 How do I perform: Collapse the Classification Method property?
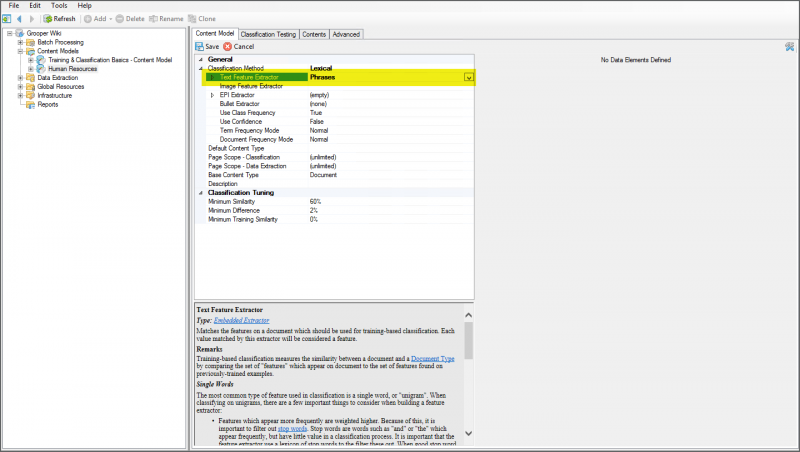pyautogui.click(x=201, y=68)
